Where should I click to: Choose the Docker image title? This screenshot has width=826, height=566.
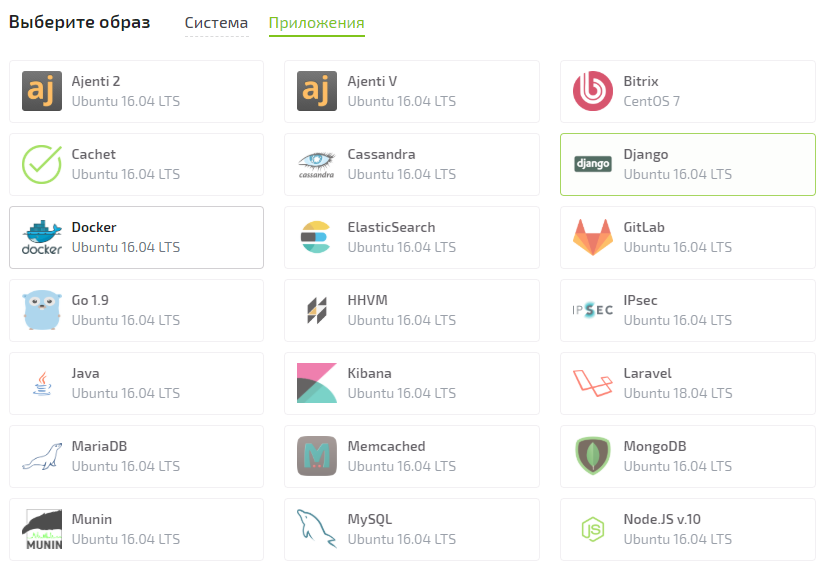tap(94, 227)
